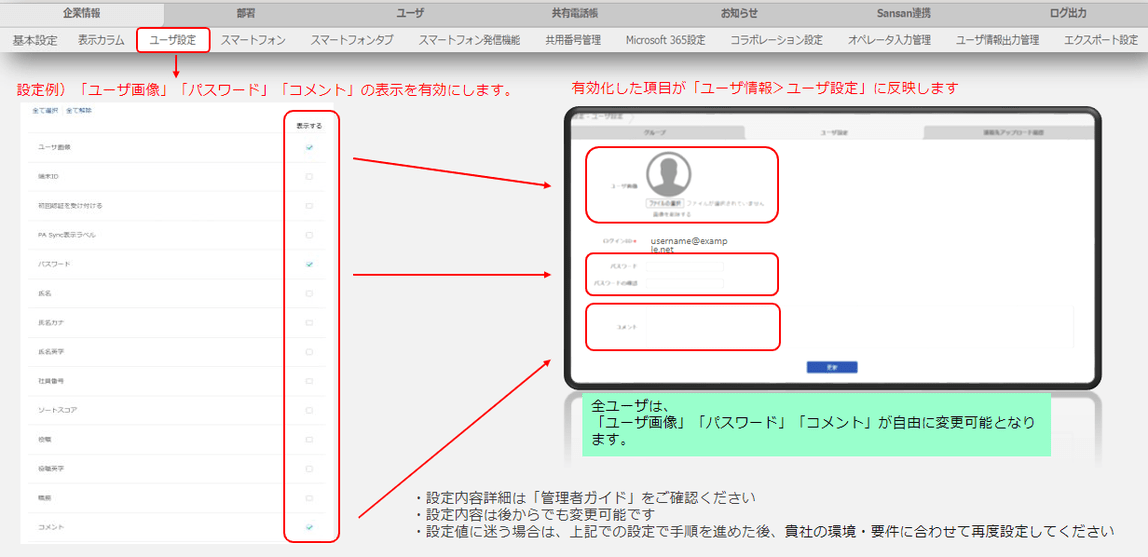Uncheck the ユーザ画像 display checkbox
Screen dimensions: 1148x557
click(309, 148)
